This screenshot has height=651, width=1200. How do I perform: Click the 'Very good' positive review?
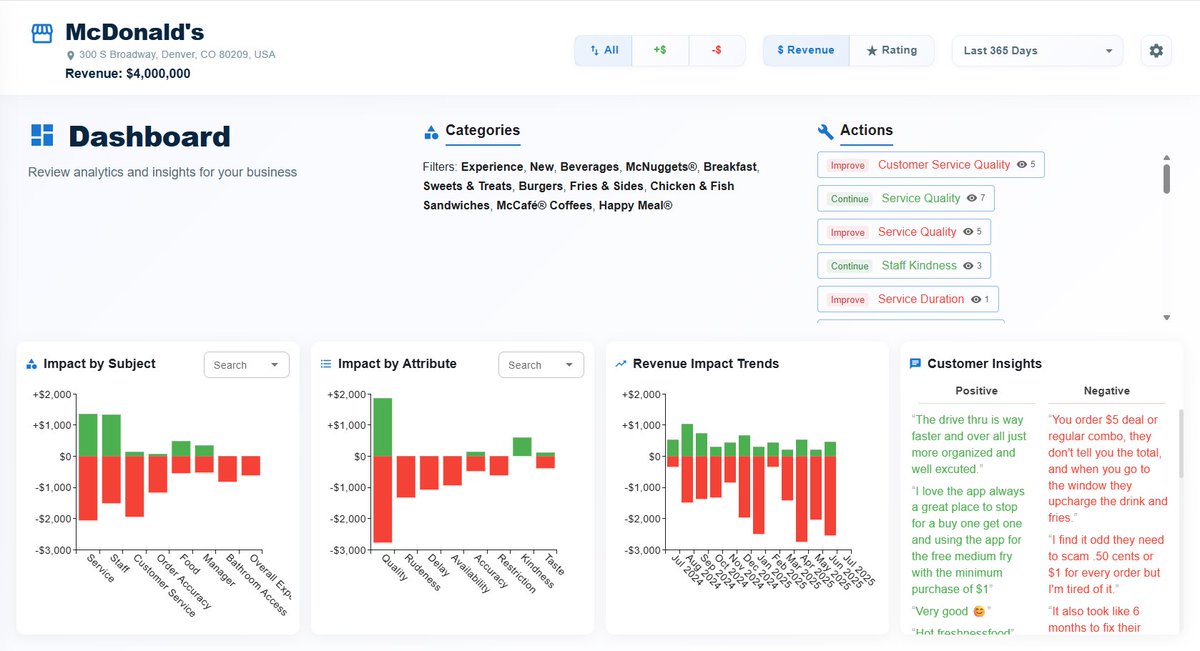coord(952,611)
